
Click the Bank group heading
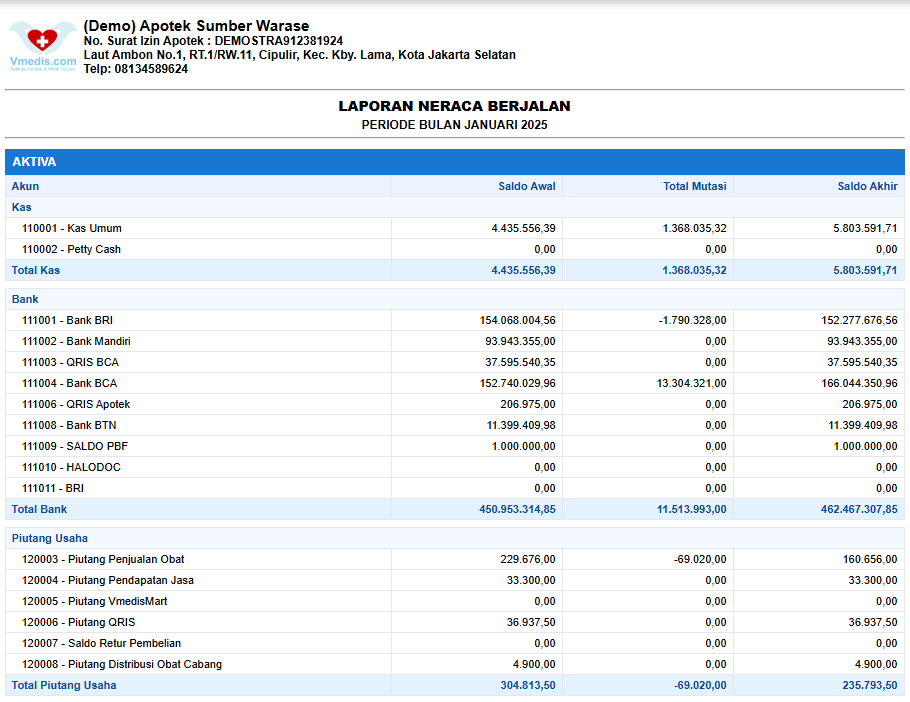pos(25,299)
